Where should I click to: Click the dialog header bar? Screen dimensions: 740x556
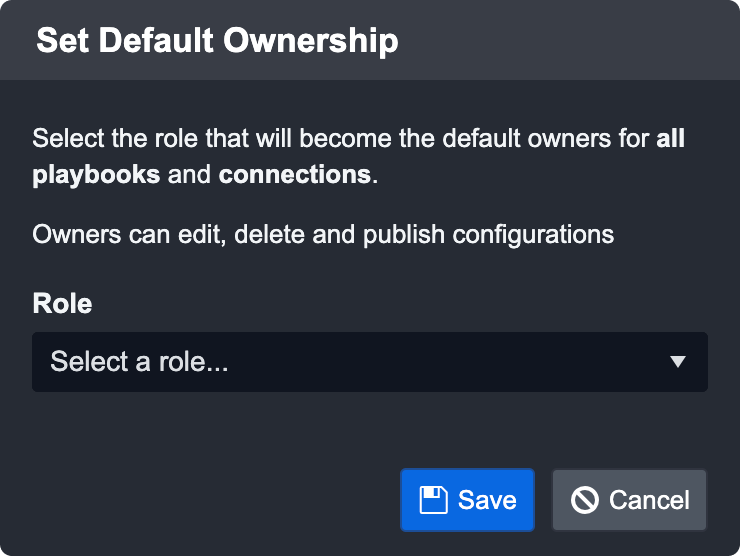point(560,41)
